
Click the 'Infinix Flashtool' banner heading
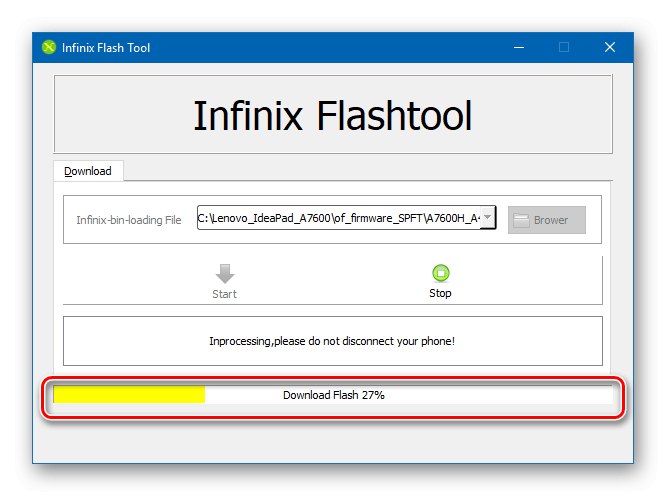click(333, 115)
